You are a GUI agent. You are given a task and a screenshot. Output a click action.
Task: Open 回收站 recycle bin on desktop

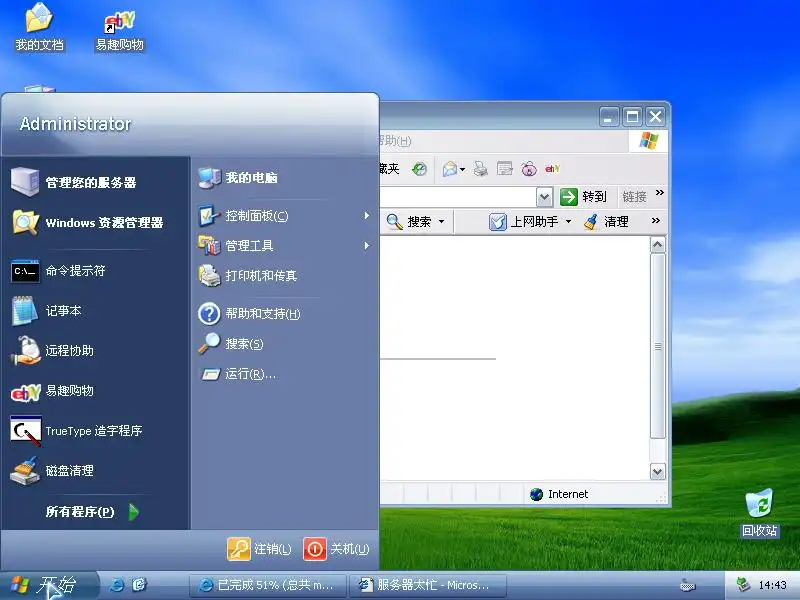[759, 513]
